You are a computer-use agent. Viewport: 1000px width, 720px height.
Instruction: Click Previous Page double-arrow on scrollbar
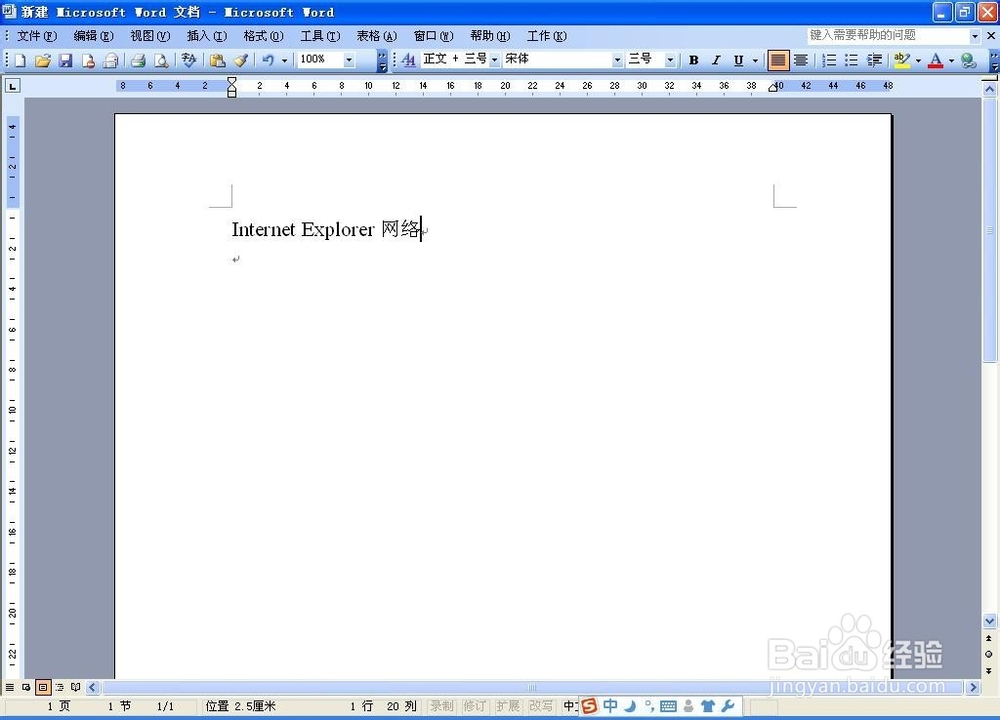coord(989,638)
